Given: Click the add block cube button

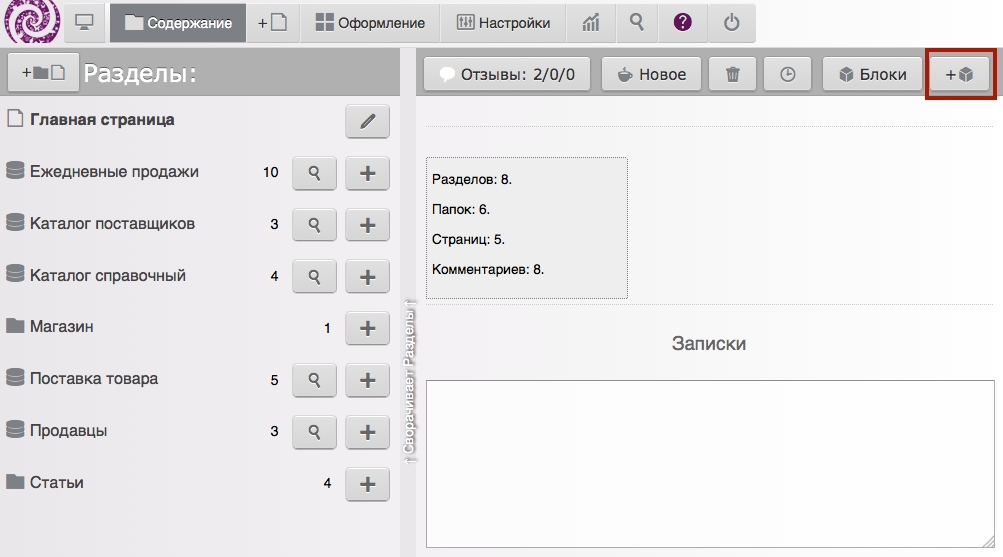Looking at the screenshot, I should [960, 74].
